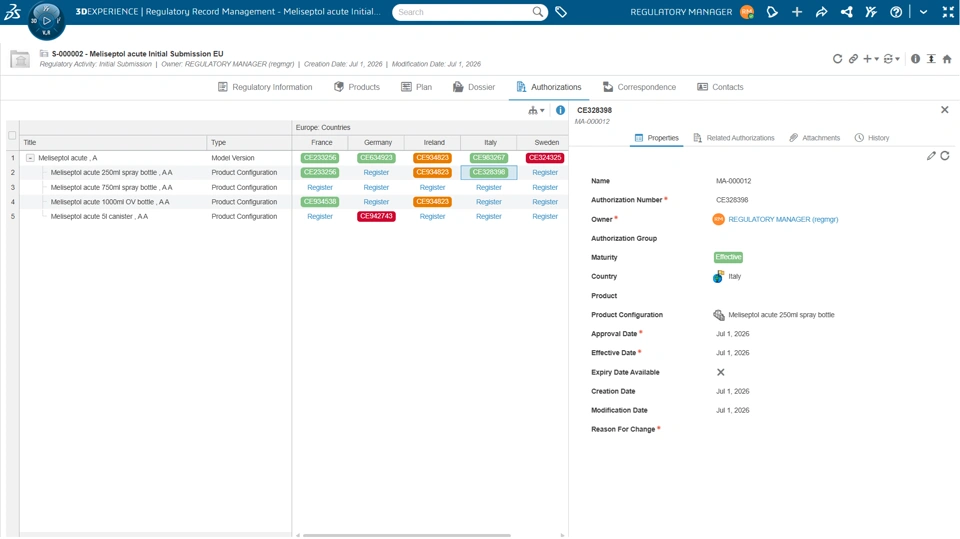
Task: Open the header plus dropdown
Action: tap(871, 59)
